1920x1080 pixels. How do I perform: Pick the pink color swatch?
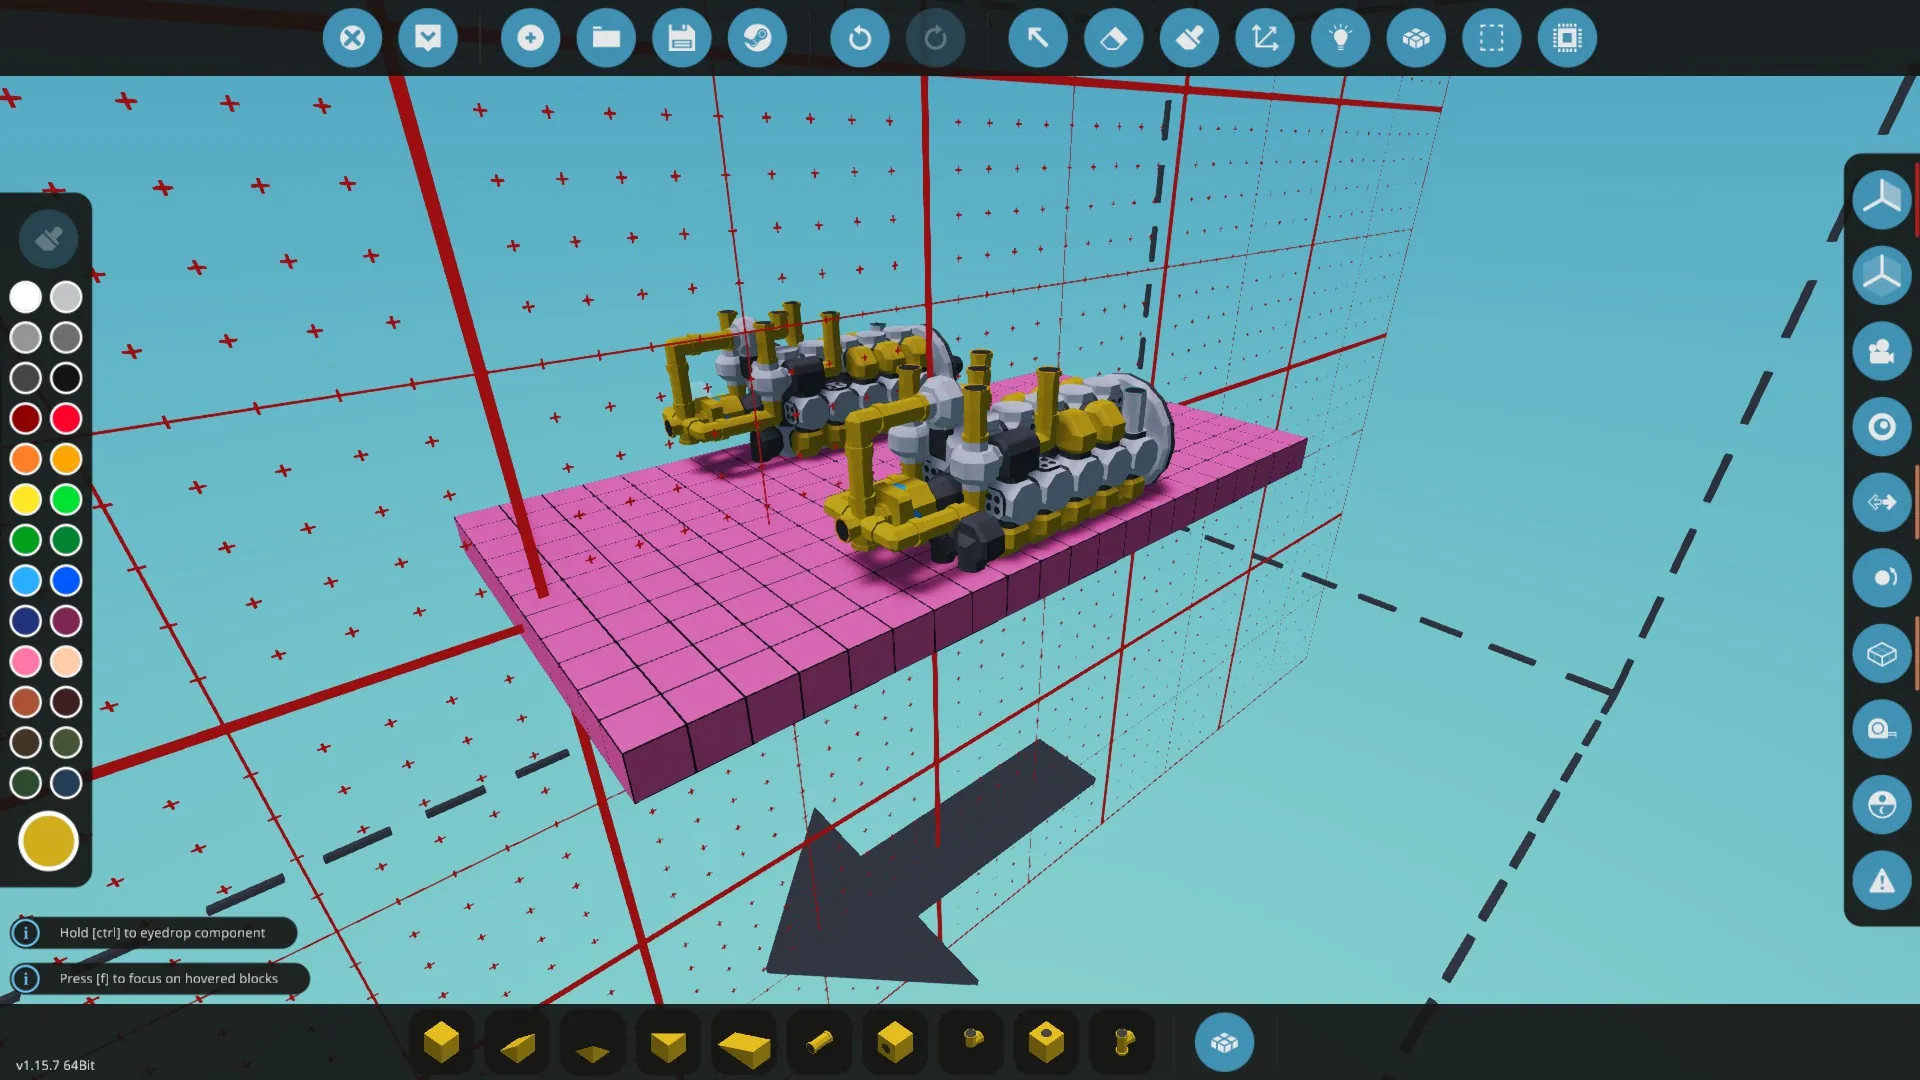[26, 661]
